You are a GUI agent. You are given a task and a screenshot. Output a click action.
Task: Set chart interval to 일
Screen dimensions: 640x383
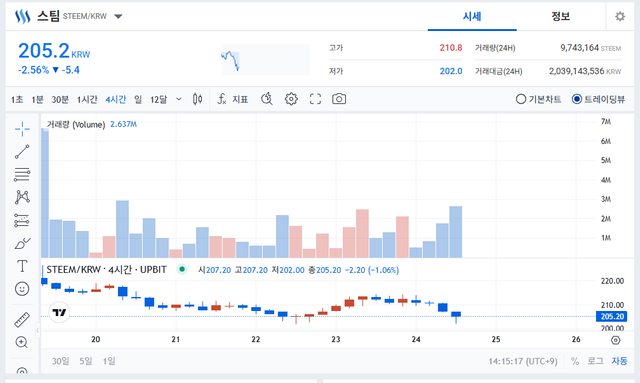click(138, 99)
